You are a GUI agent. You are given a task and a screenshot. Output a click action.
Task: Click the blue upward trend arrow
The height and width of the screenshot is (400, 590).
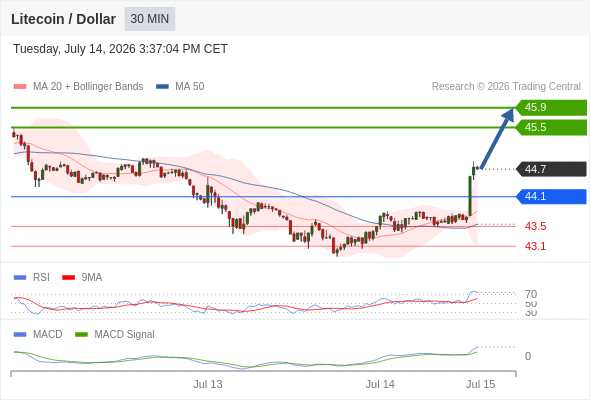(x=497, y=138)
